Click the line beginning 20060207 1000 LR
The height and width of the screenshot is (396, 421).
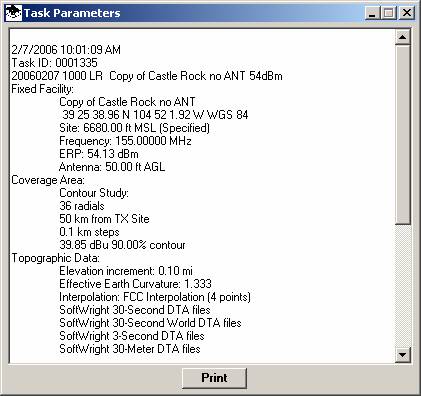(147, 76)
